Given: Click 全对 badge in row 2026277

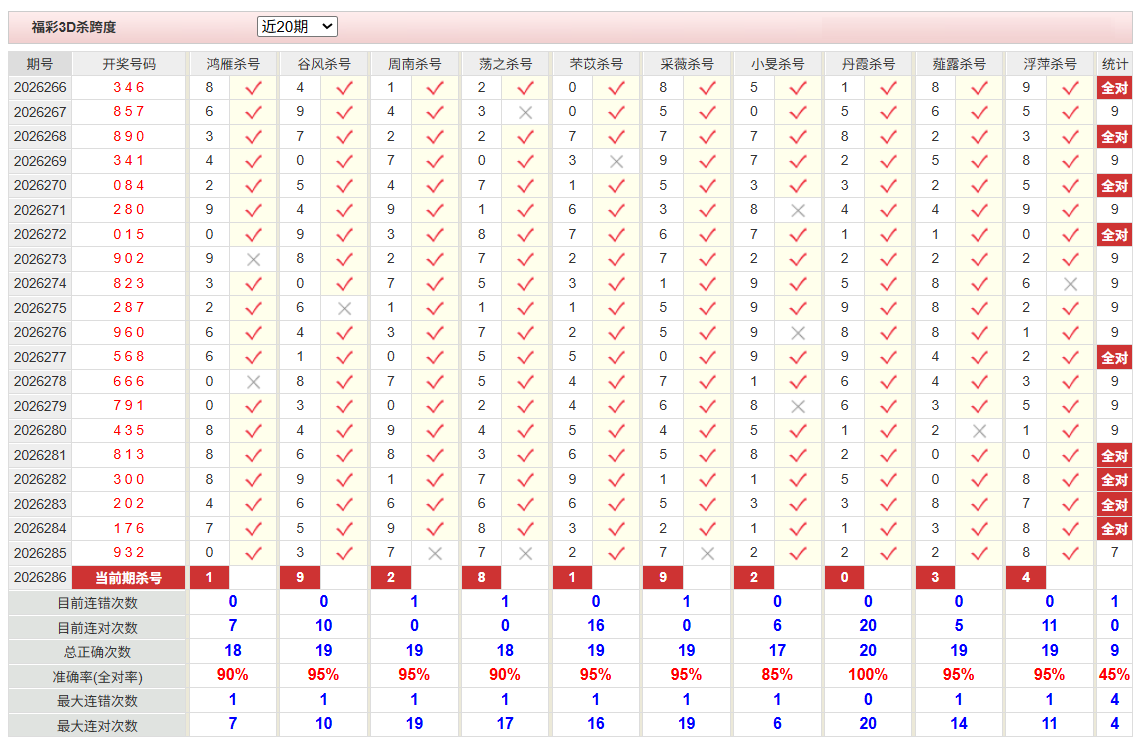Looking at the screenshot, I should (1114, 358).
